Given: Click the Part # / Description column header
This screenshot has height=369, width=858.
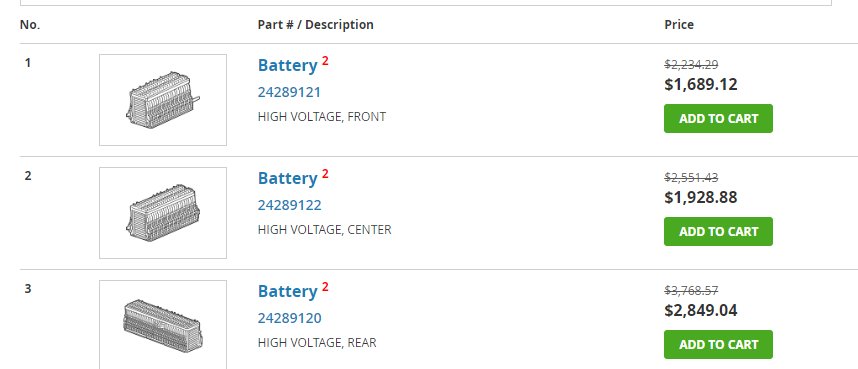Looking at the screenshot, I should (315, 25).
